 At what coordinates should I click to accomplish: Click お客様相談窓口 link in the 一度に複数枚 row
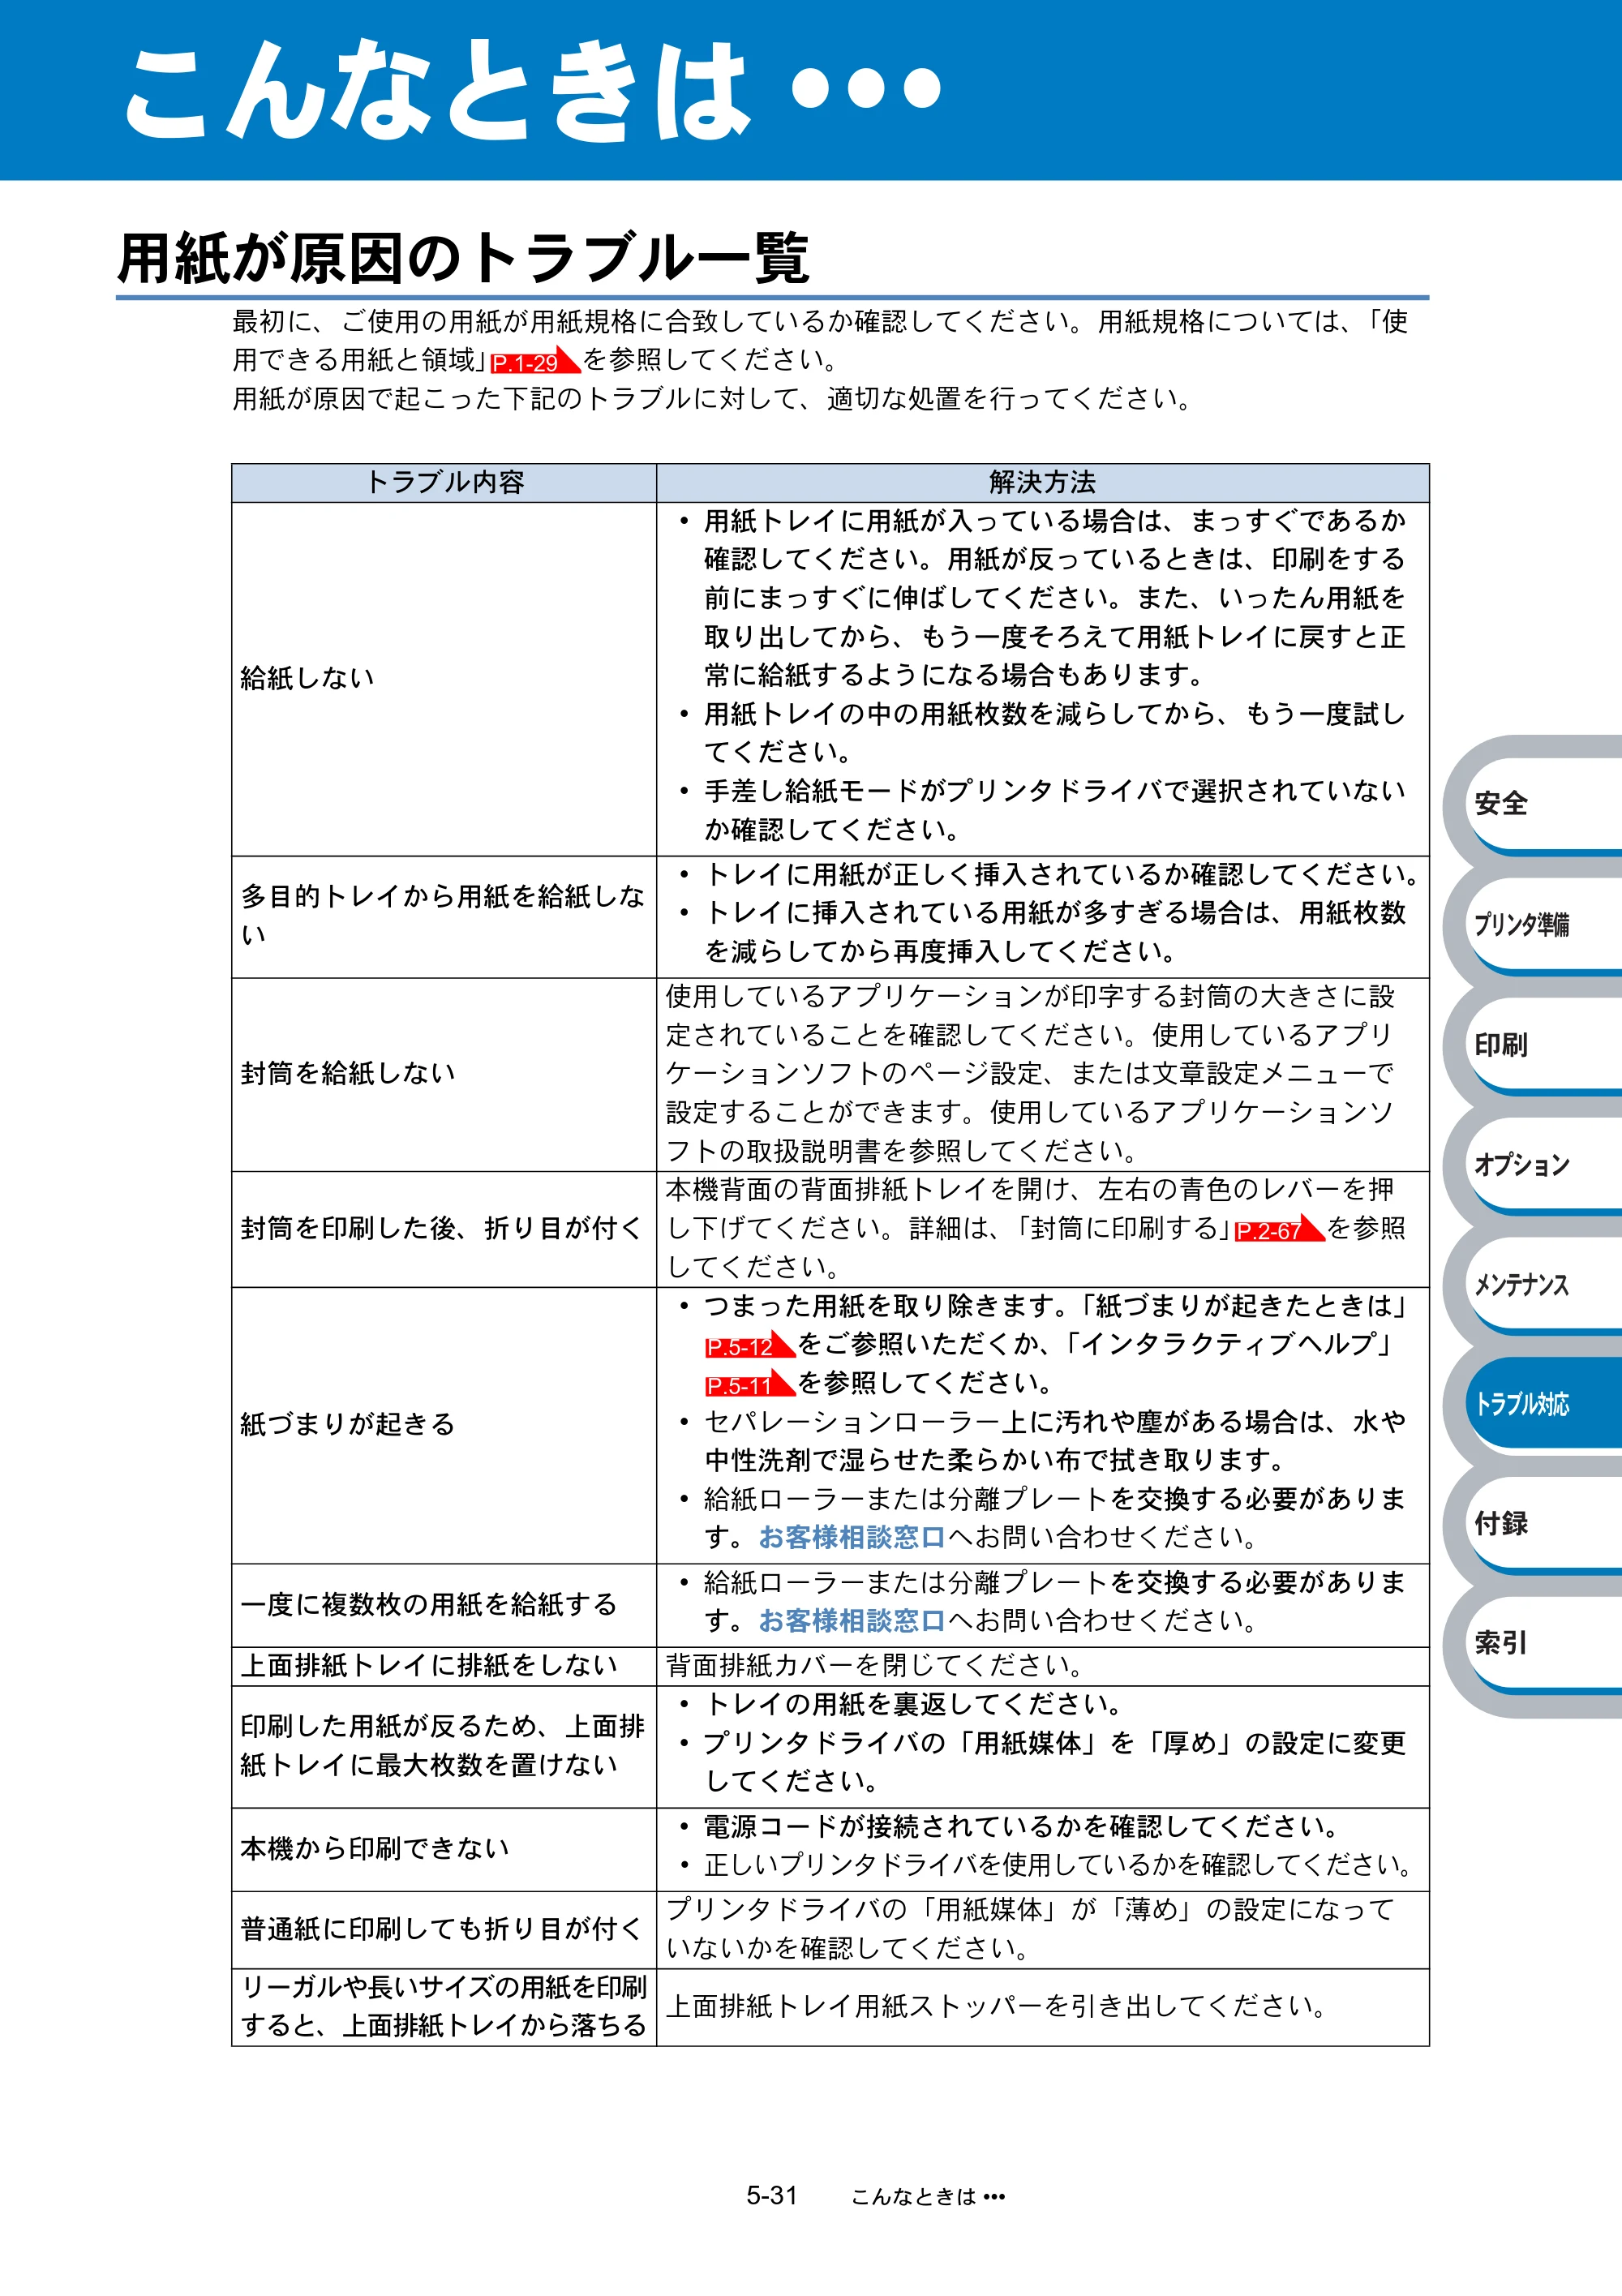point(852,1620)
